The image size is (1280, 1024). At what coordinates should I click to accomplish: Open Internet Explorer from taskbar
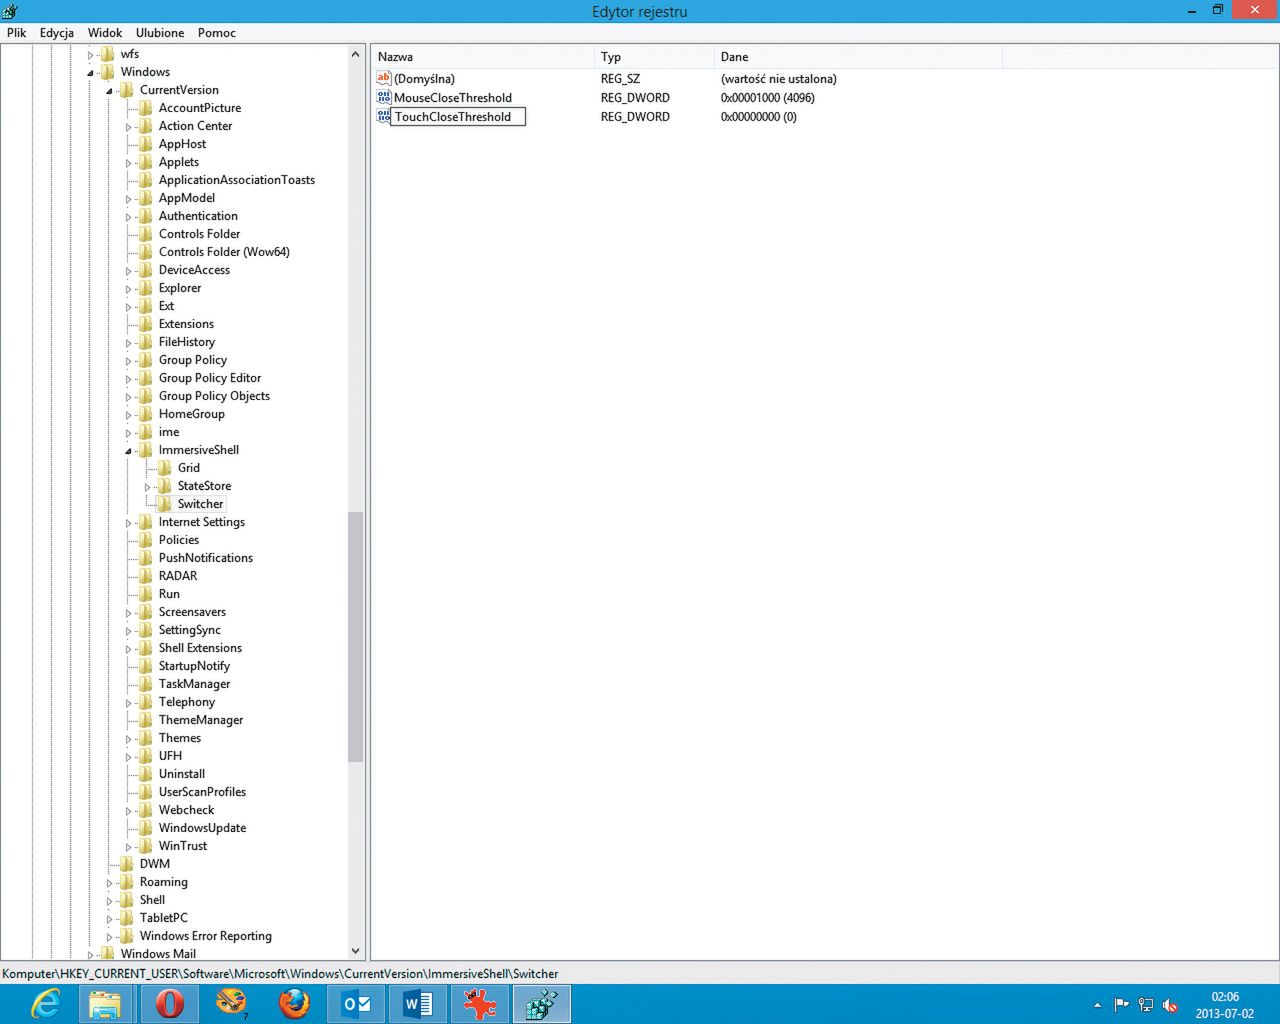(45, 1003)
